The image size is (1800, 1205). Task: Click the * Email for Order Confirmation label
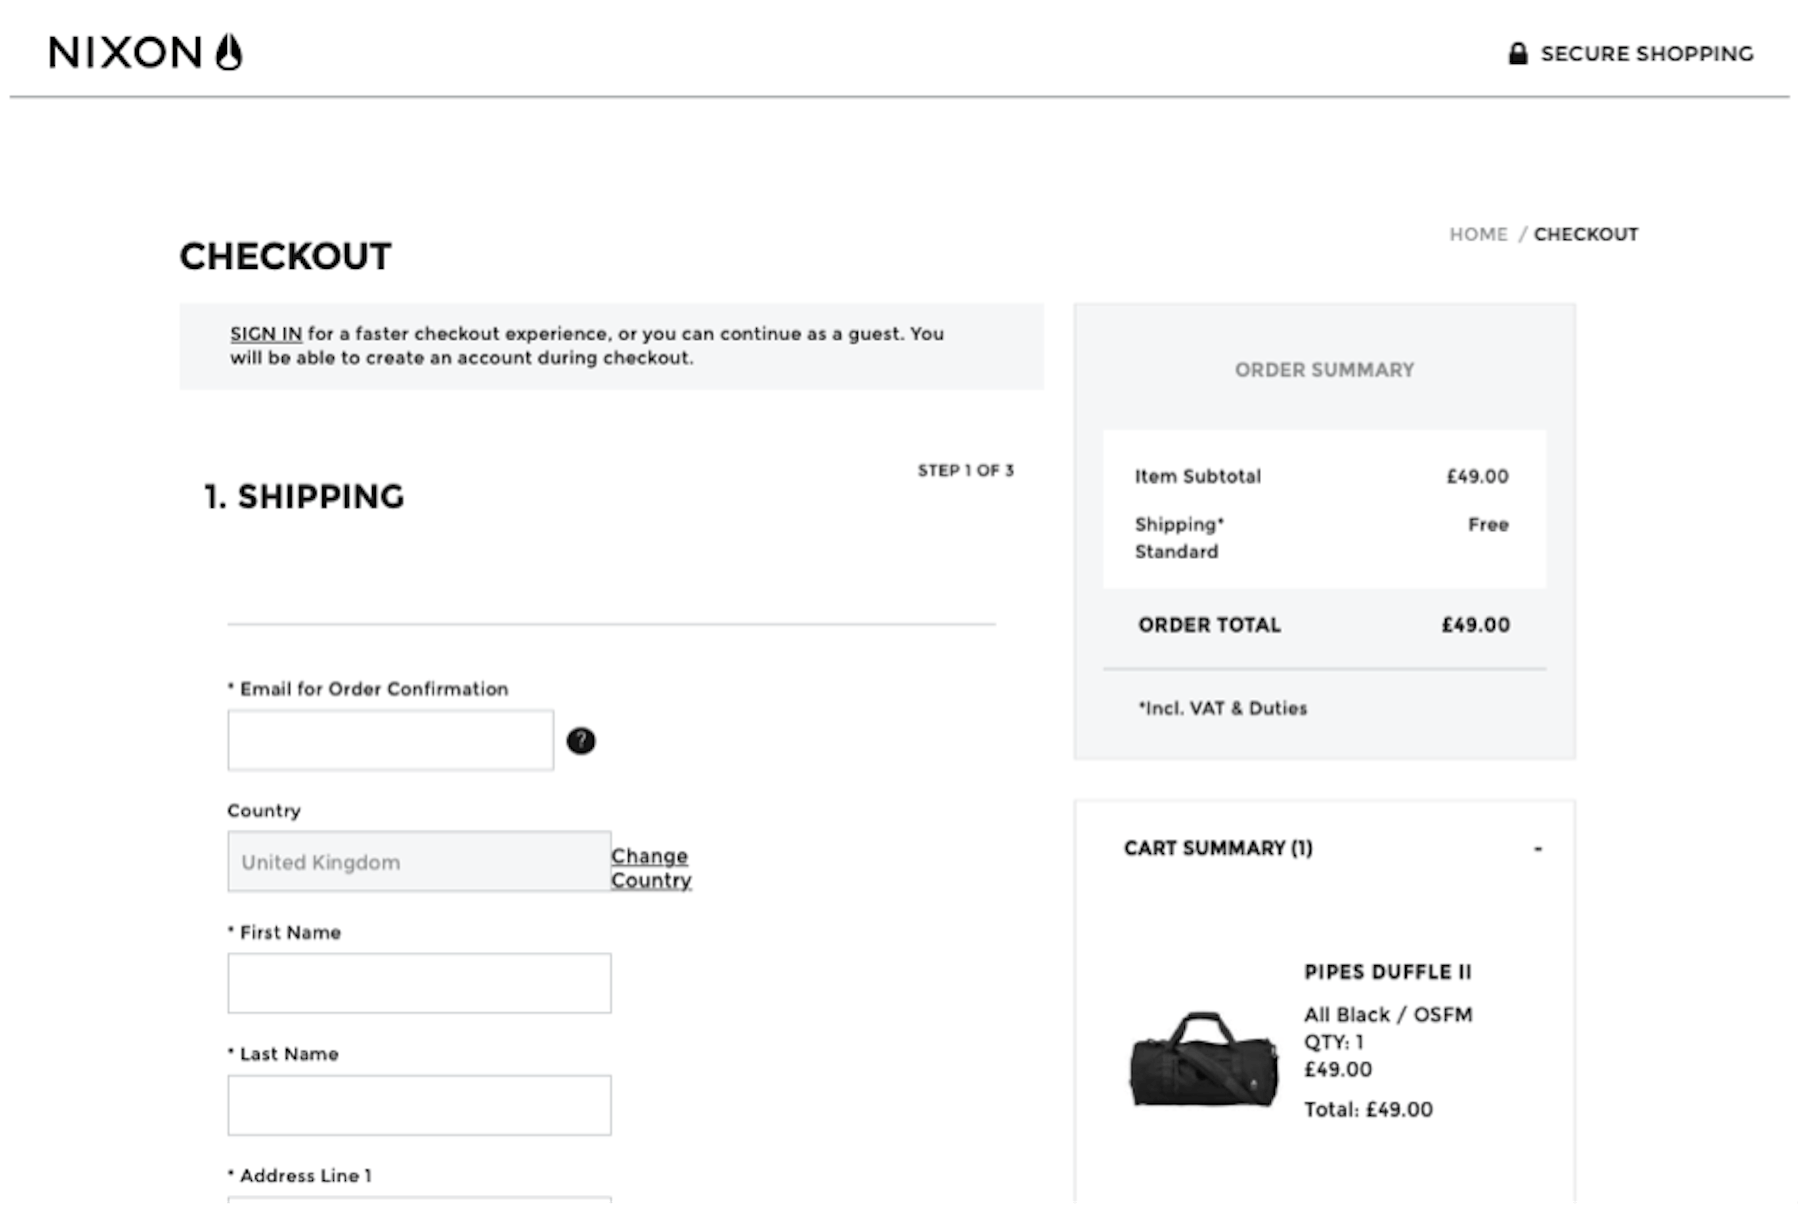coord(368,689)
